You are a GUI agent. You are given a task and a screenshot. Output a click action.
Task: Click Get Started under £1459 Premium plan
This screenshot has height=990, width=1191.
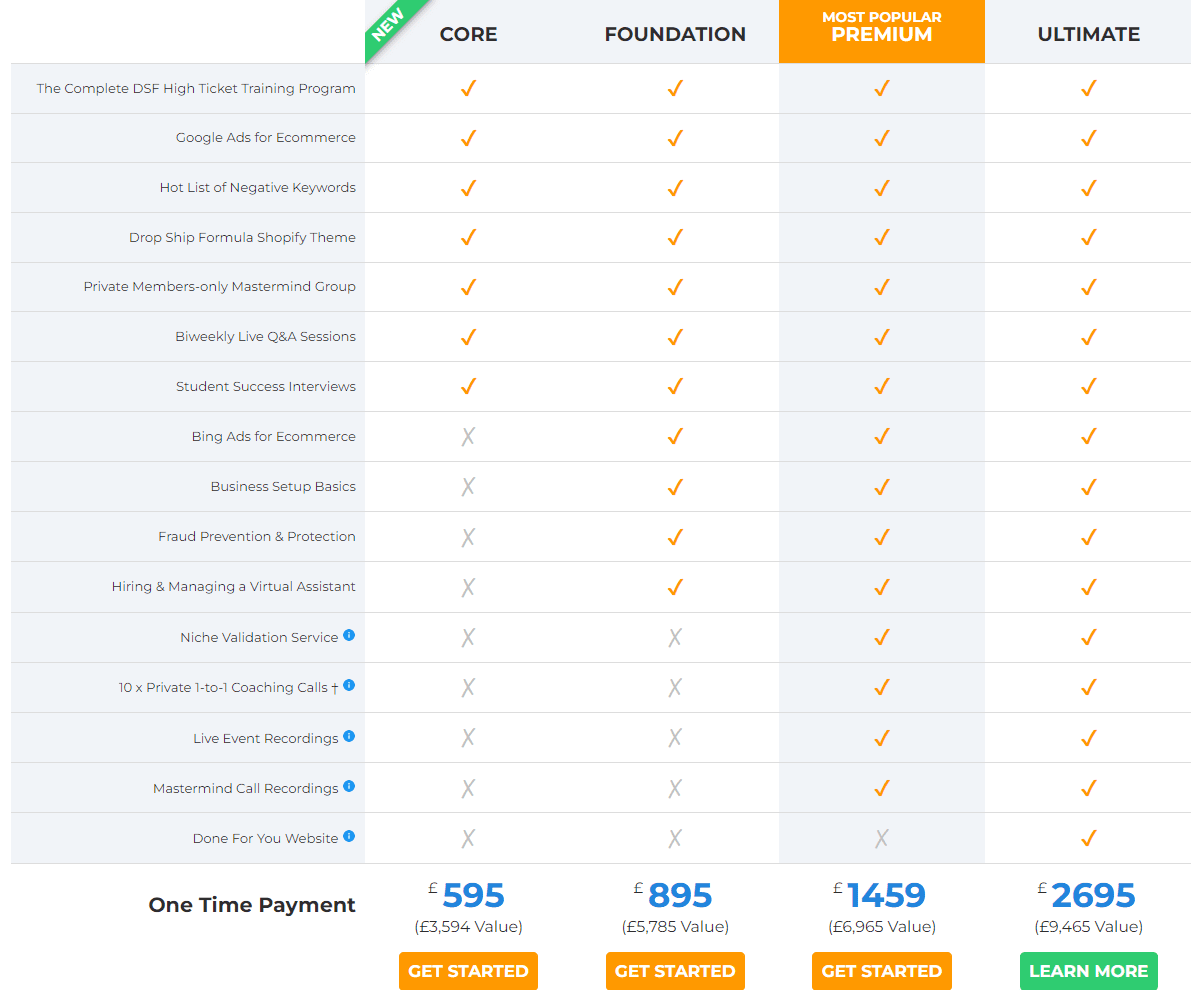(882, 971)
